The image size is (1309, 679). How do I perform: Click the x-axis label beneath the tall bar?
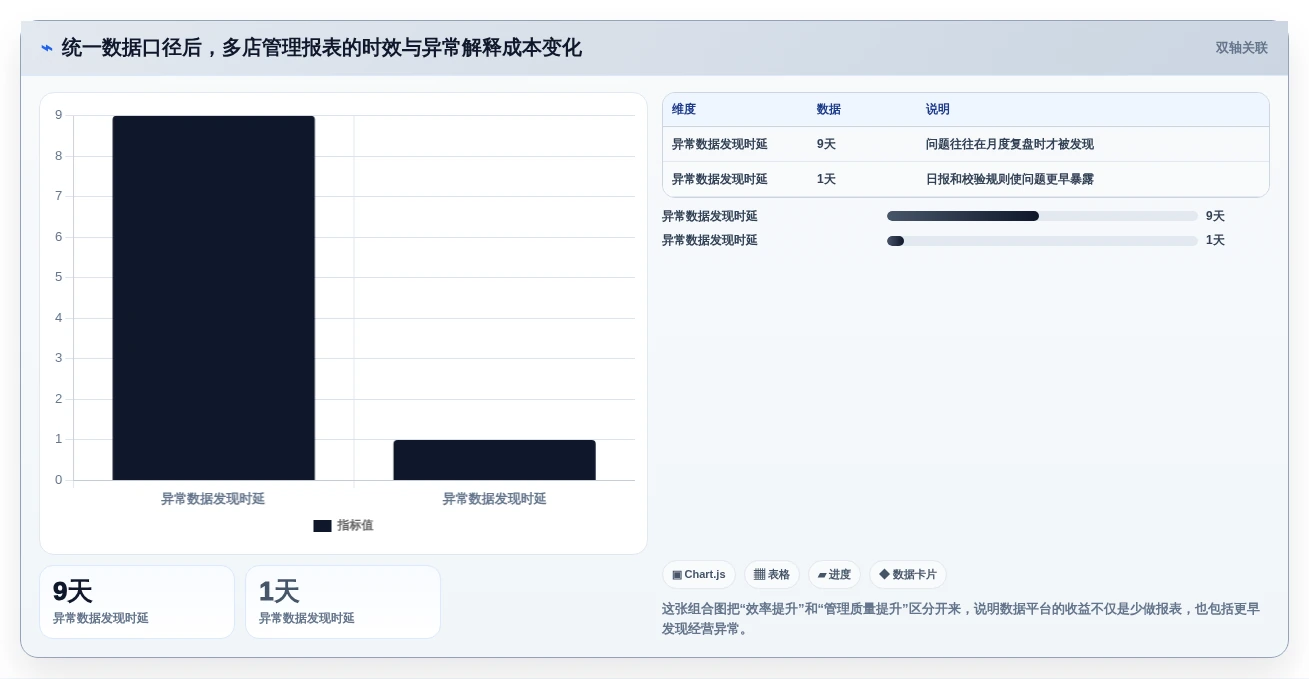[213, 499]
